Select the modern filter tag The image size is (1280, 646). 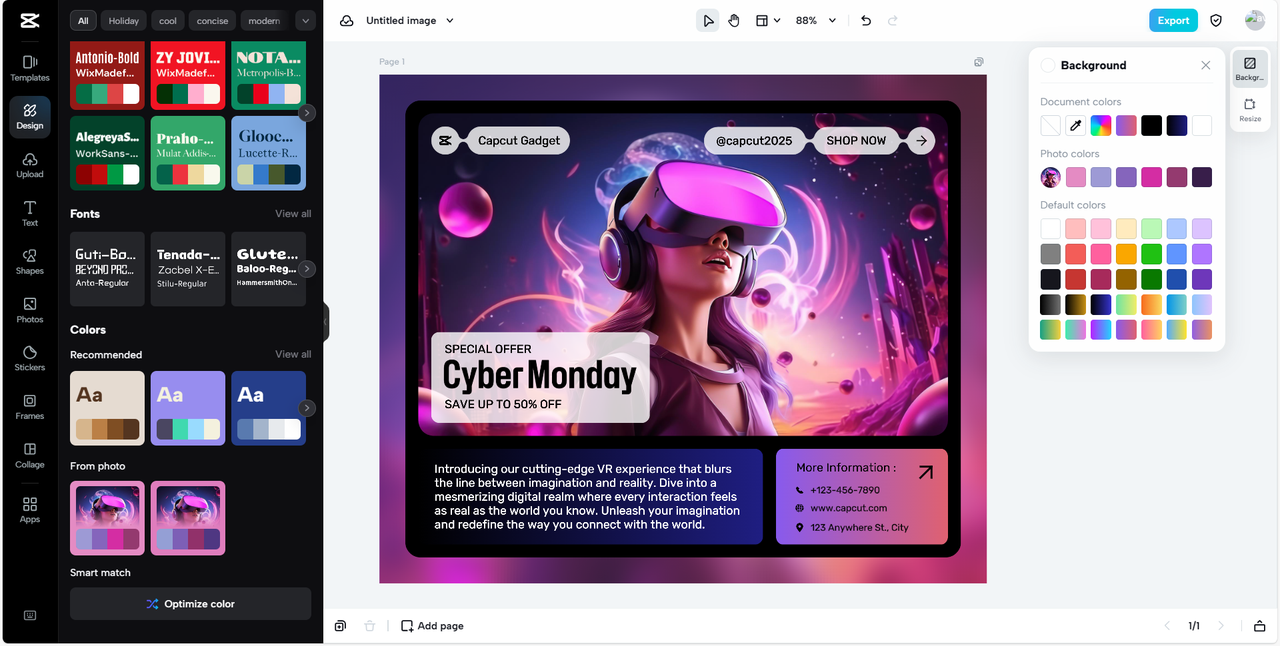264,20
